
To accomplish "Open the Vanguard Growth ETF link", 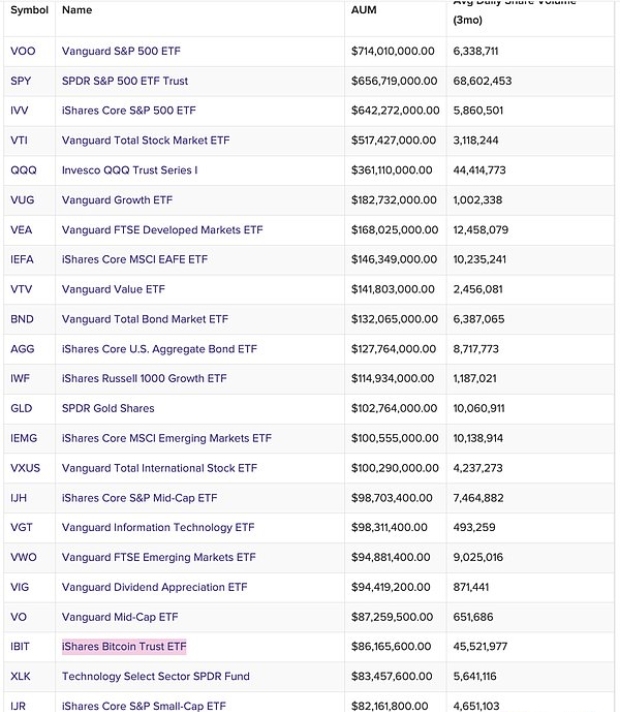I will pyautogui.click(x=117, y=200).
